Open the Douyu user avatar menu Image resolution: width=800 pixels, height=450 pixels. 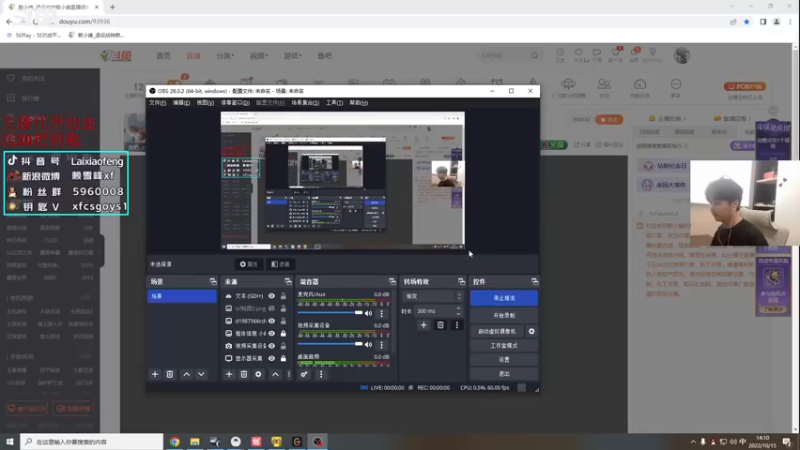pyautogui.click(x=682, y=56)
